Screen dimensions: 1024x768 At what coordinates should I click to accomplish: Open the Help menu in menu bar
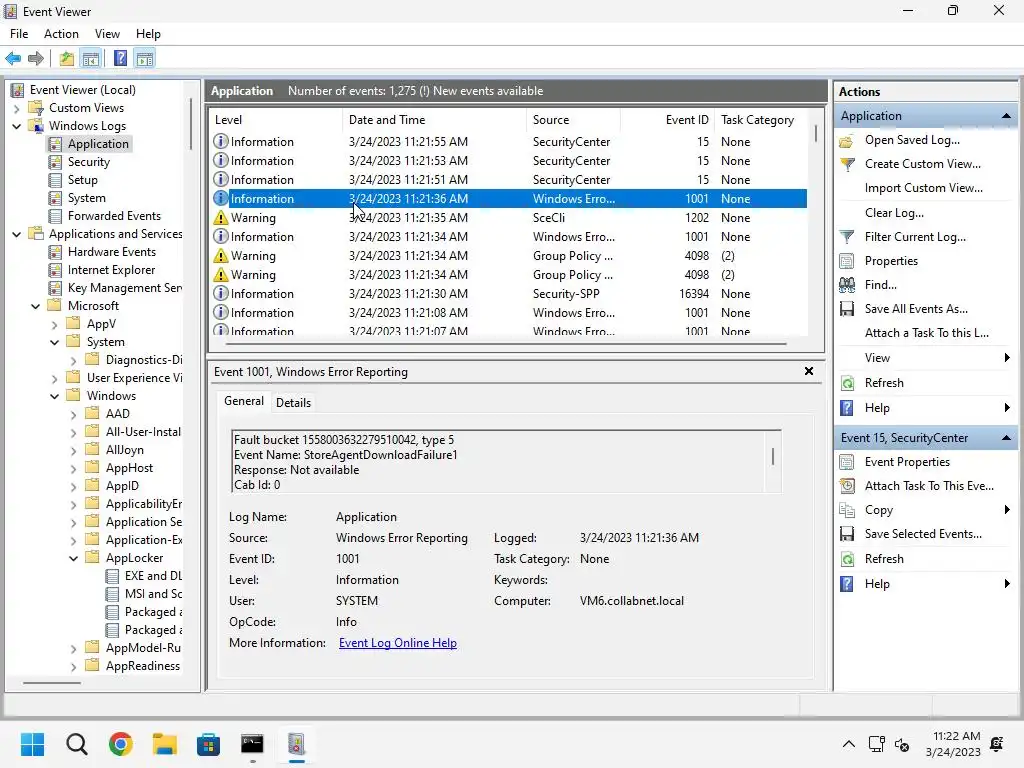(x=148, y=34)
